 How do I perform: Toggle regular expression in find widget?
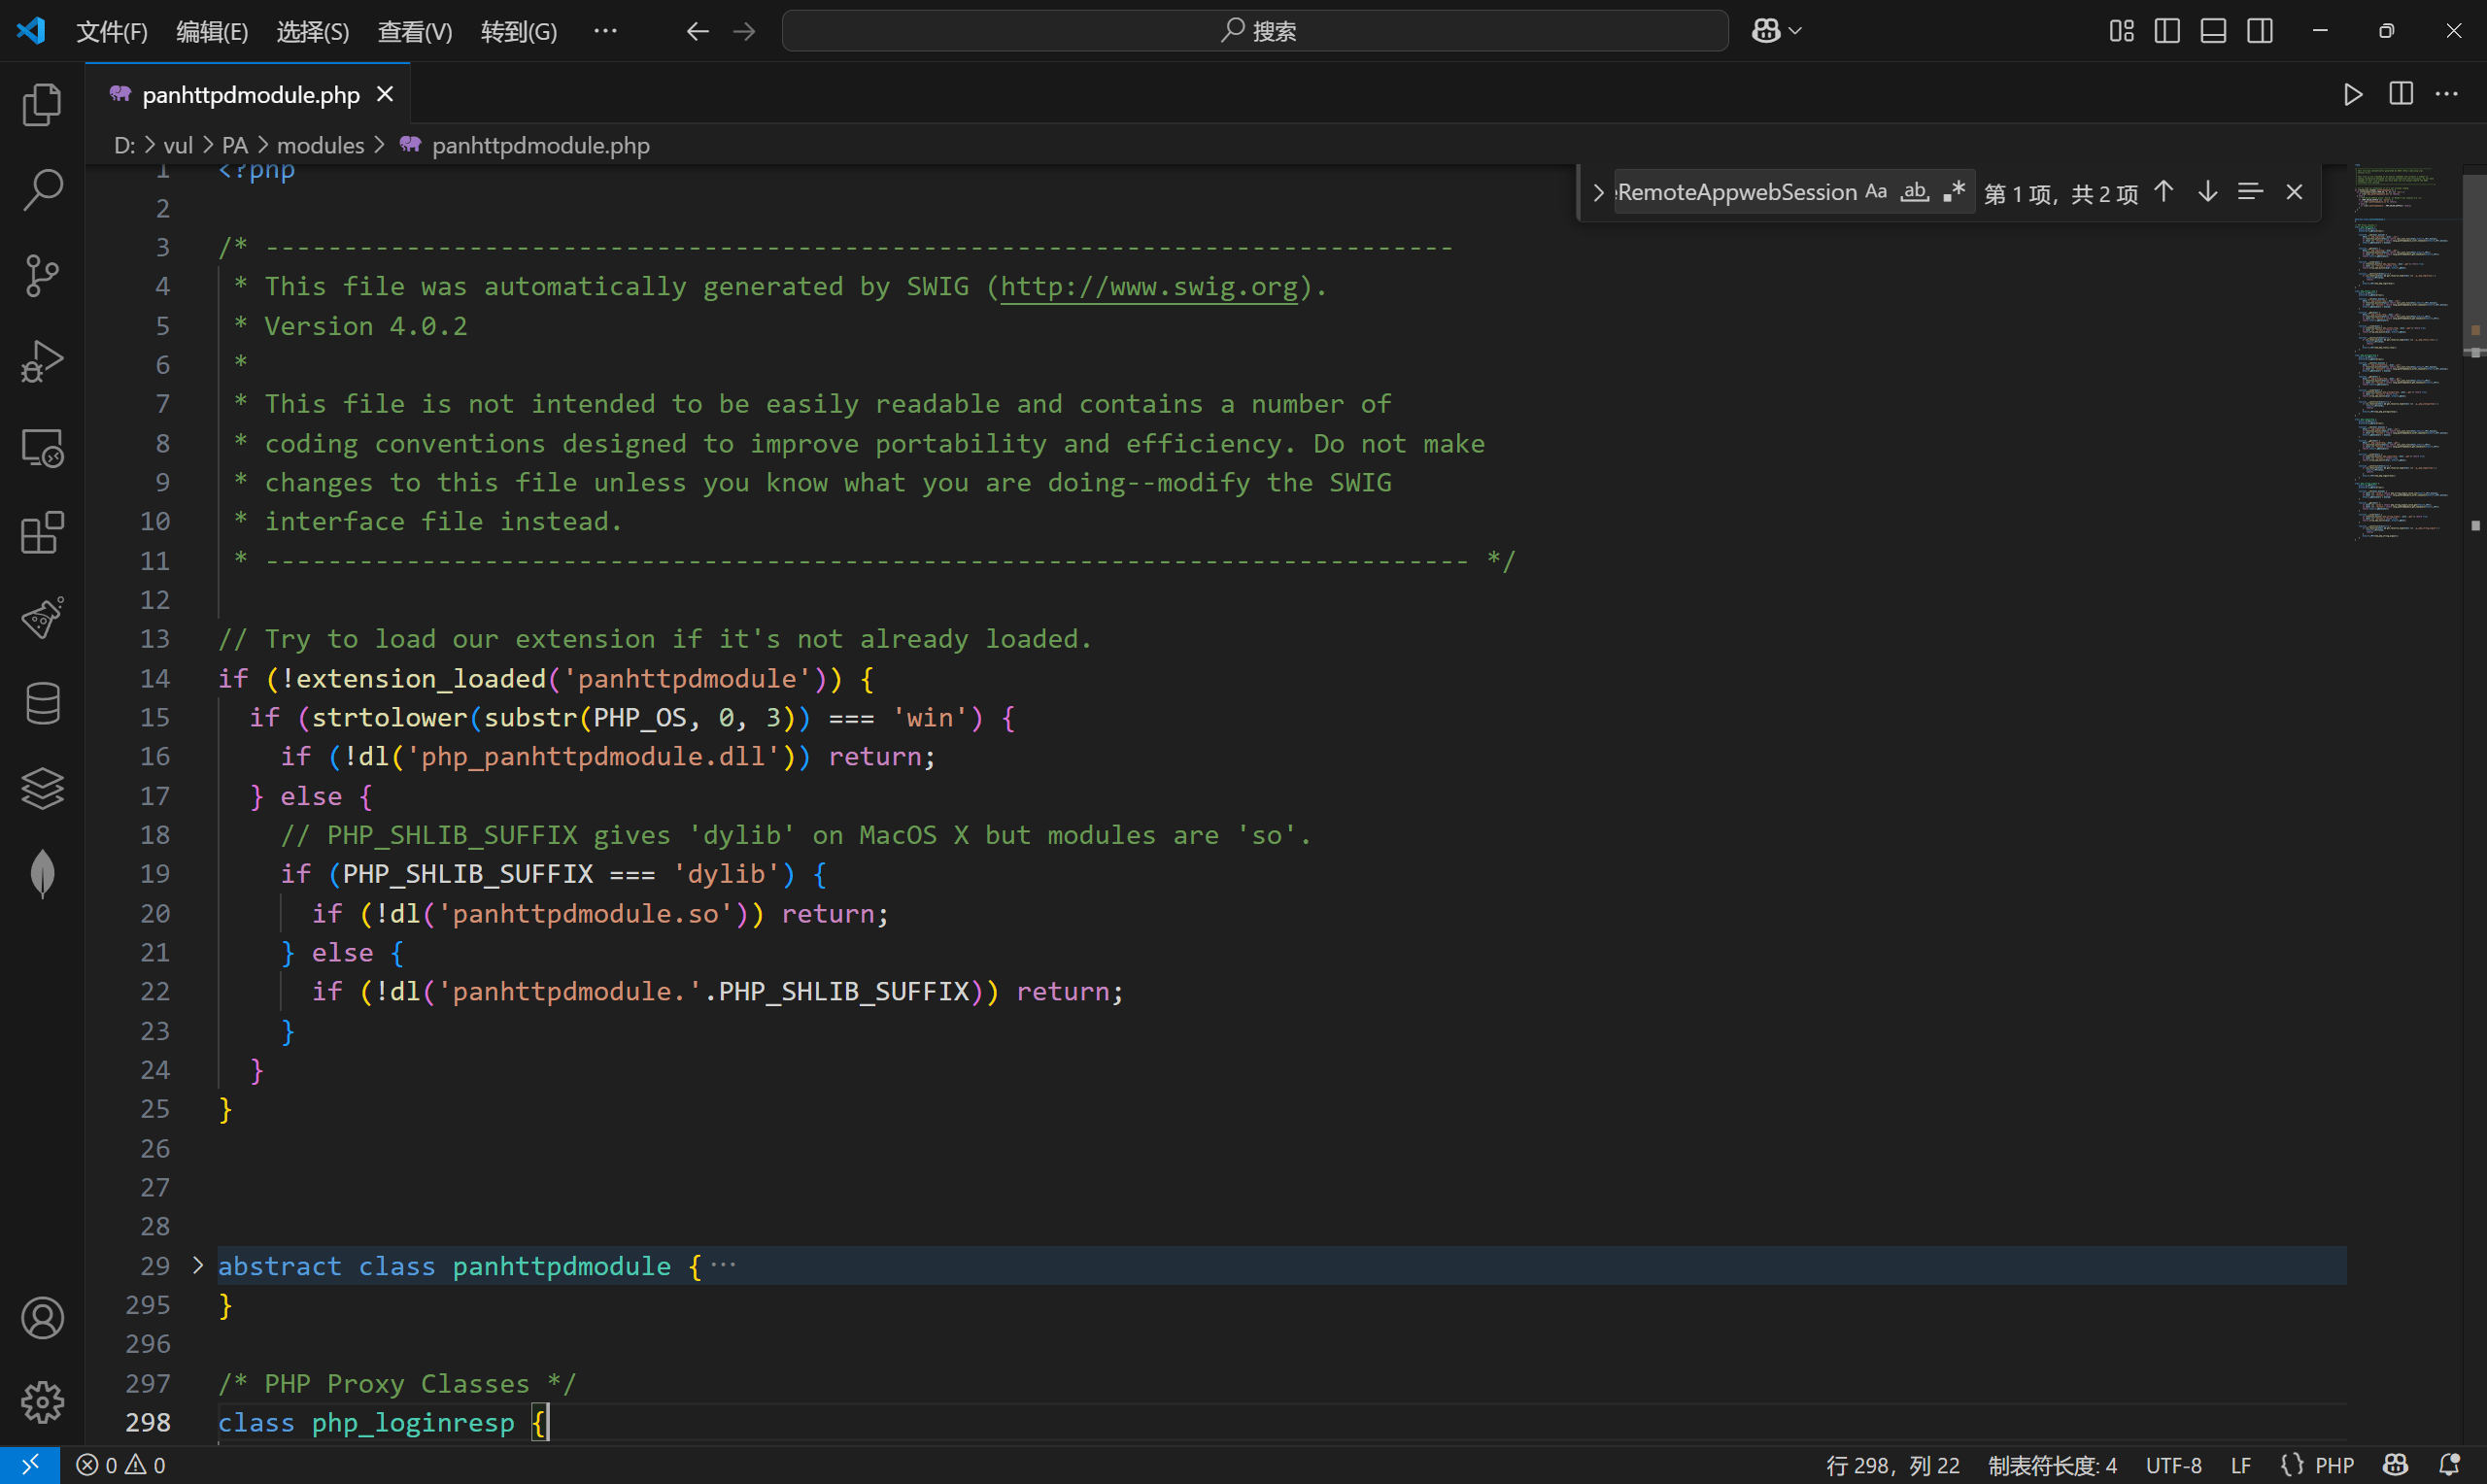1953,191
